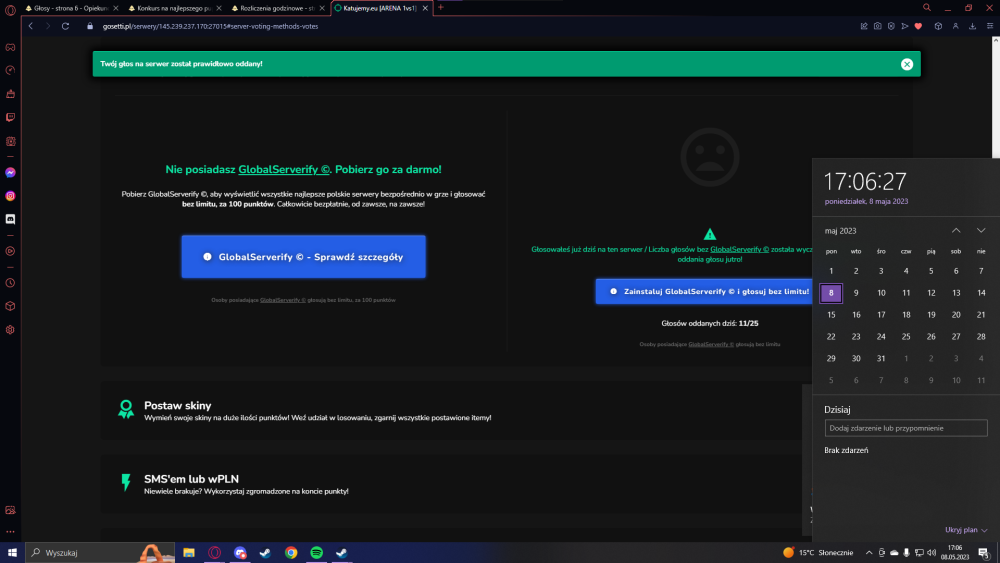The image size is (1000, 563).
Task: Open Google Chrome from the taskbar
Action: pyautogui.click(x=291, y=553)
